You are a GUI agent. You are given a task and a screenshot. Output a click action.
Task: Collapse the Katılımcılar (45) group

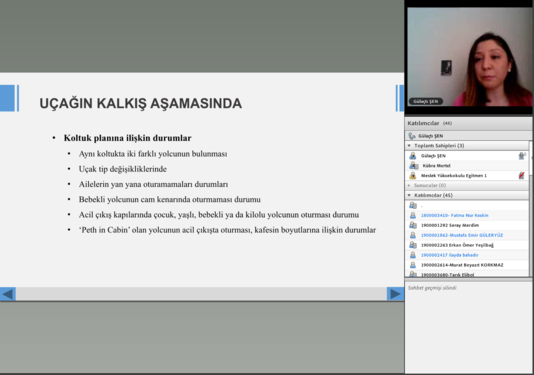[409, 195]
